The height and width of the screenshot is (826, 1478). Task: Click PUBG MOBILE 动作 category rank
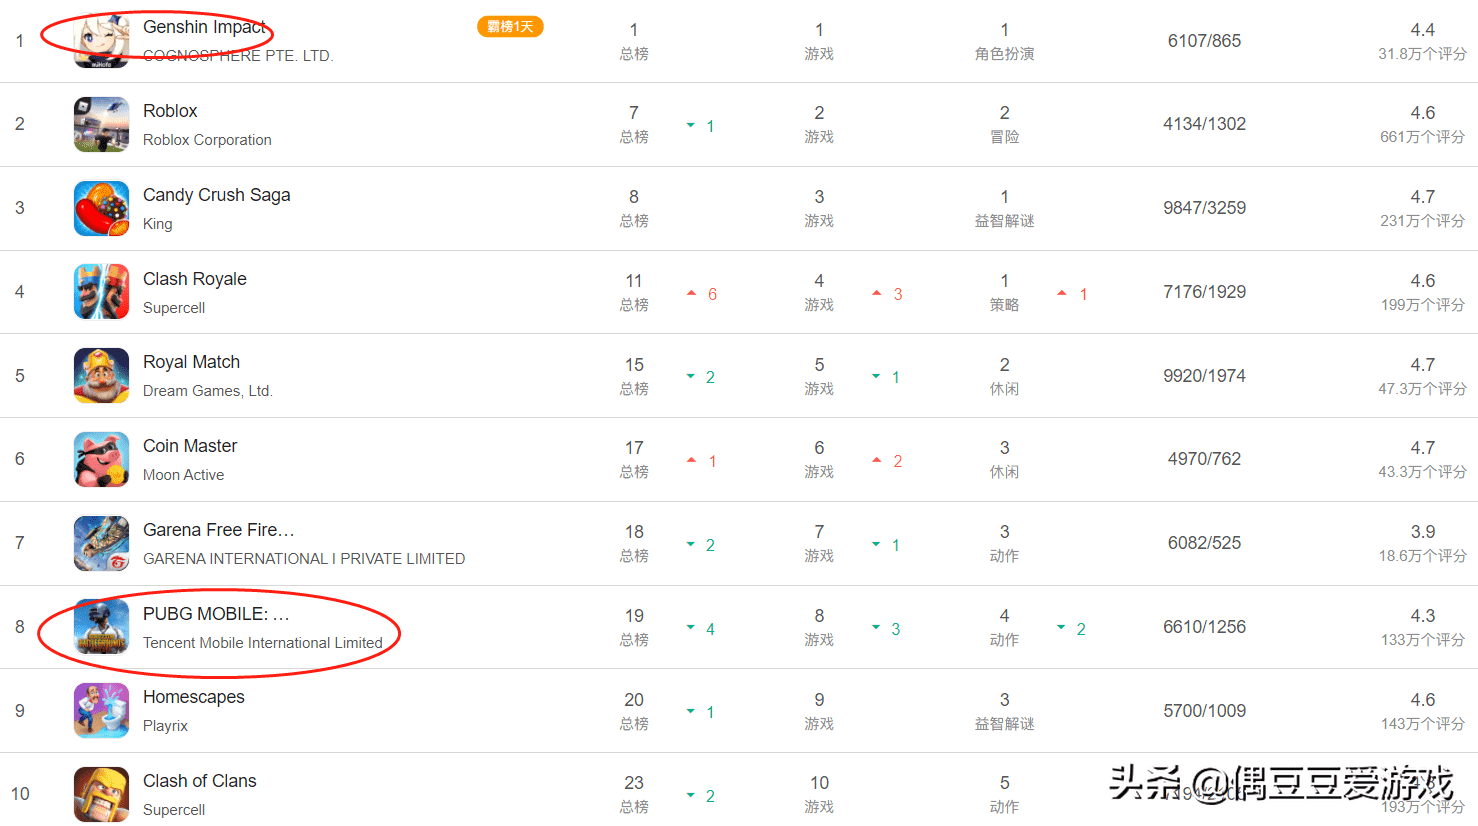1004,627
